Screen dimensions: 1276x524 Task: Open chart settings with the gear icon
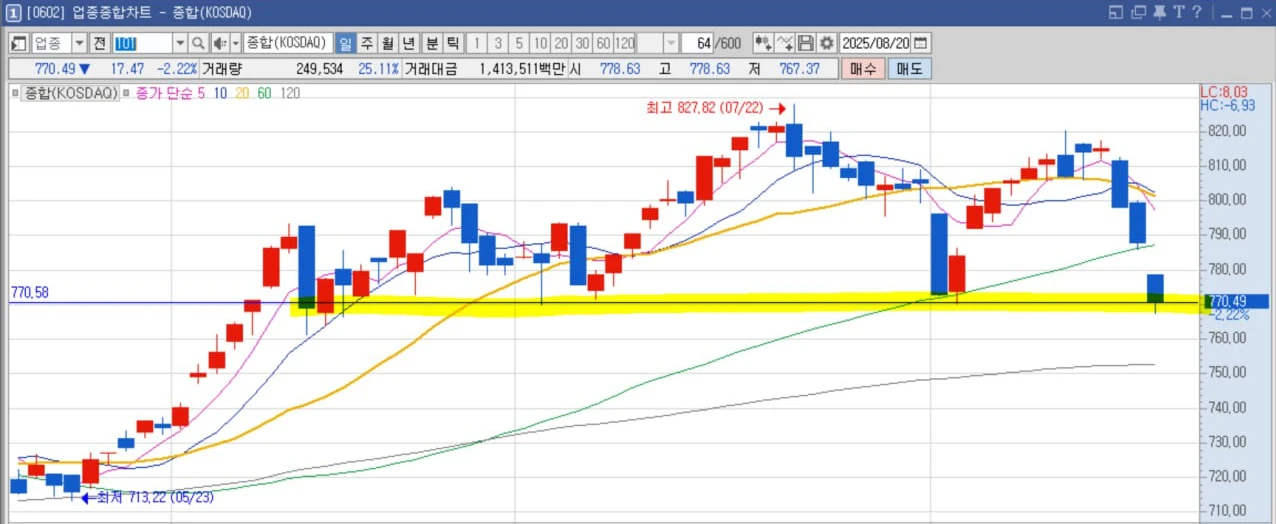coord(826,44)
